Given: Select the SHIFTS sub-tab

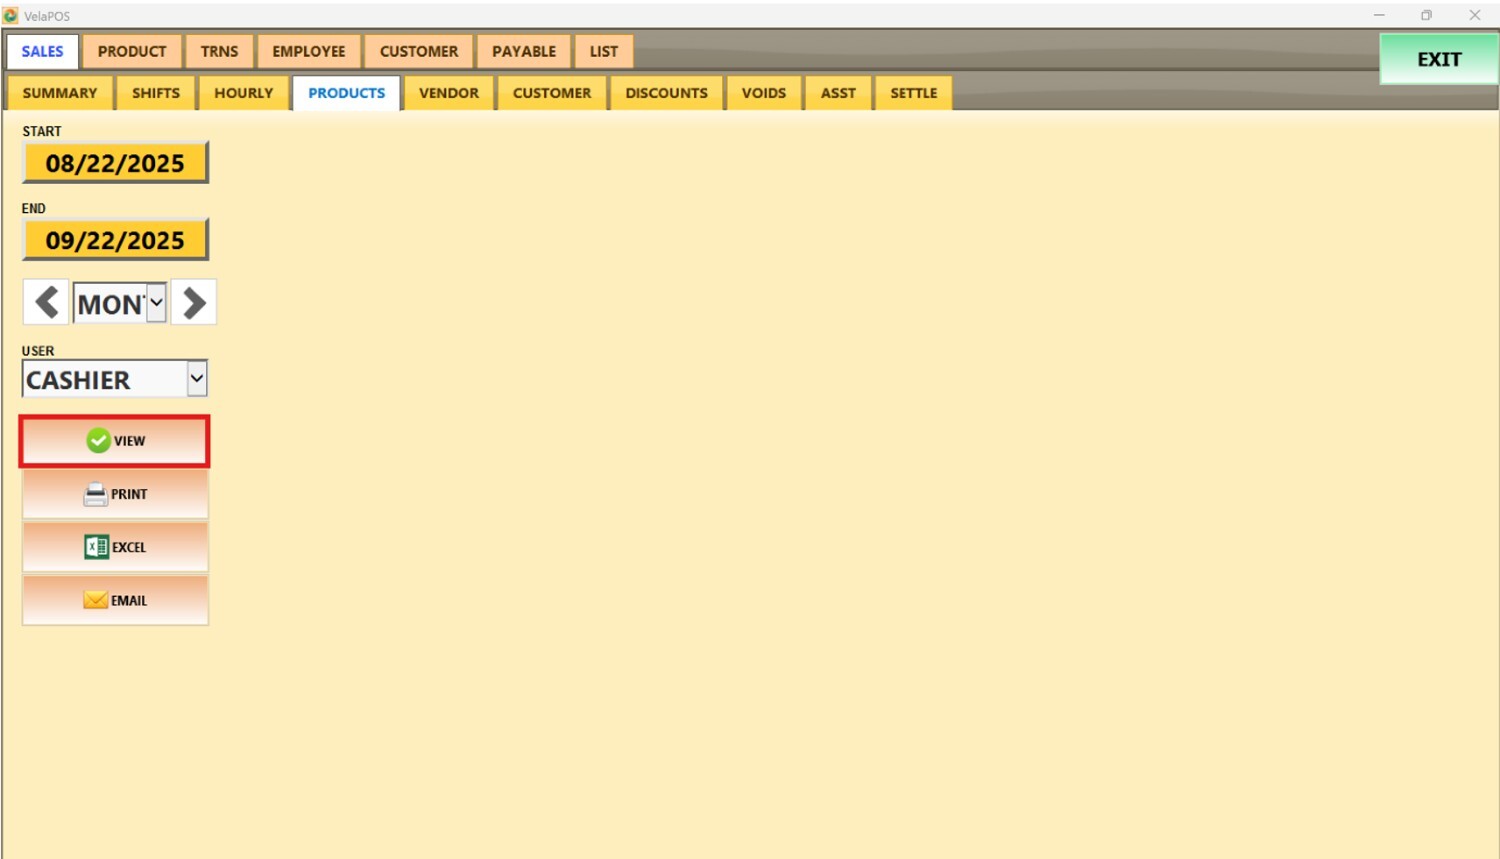Looking at the screenshot, I should click(x=156, y=93).
